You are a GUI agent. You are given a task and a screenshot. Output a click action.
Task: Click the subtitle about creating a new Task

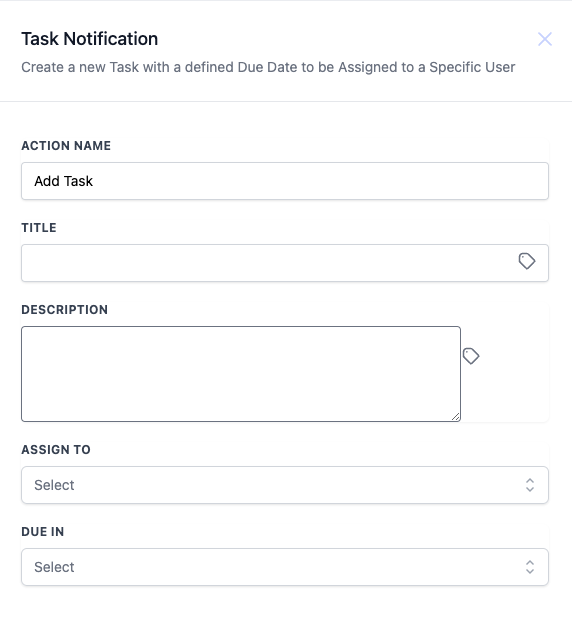point(268,67)
